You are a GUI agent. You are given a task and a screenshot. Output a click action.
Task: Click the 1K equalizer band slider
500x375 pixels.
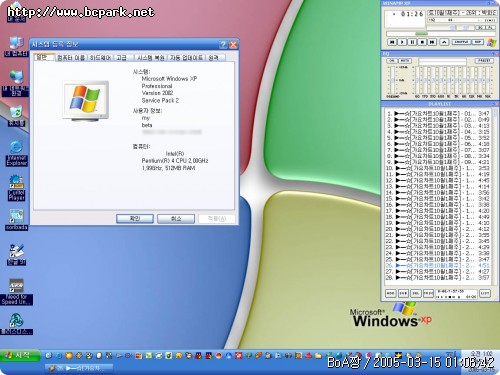point(448,80)
